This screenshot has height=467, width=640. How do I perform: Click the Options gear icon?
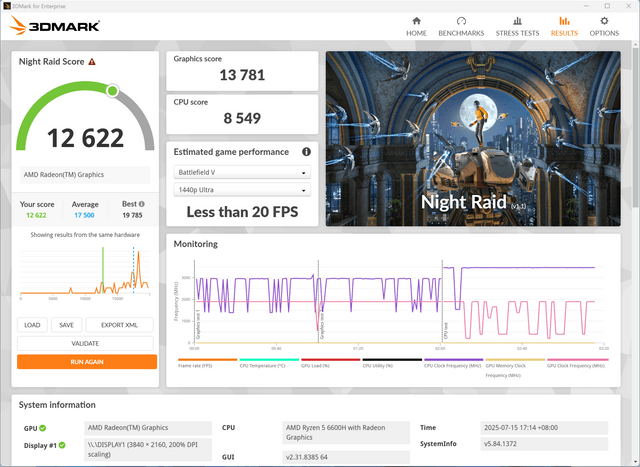(604, 21)
